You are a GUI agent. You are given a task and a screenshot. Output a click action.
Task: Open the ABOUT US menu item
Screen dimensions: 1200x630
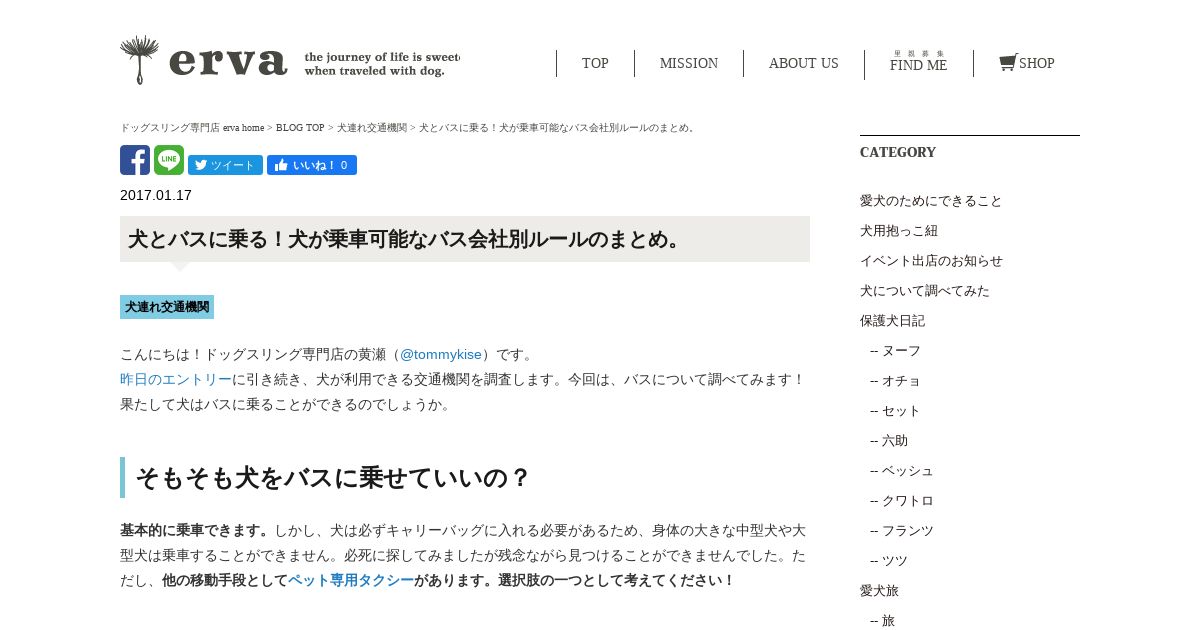click(x=804, y=63)
